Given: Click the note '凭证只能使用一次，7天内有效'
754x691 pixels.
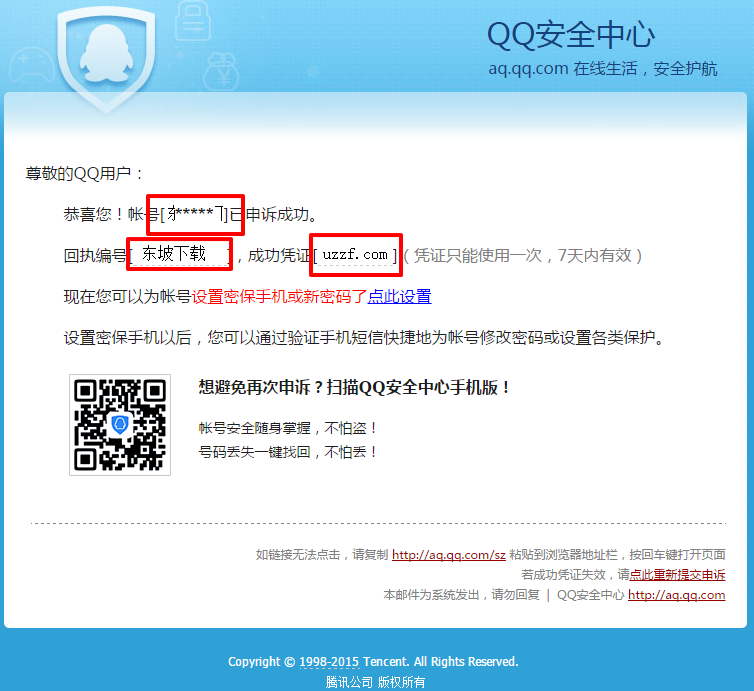Looking at the screenshot, I should (523, 255).
